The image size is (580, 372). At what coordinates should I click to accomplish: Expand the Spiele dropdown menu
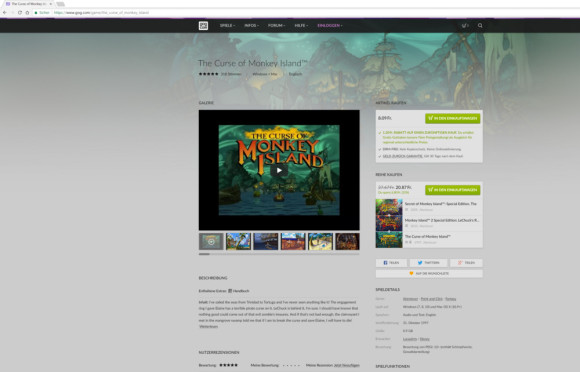point(227,26)
